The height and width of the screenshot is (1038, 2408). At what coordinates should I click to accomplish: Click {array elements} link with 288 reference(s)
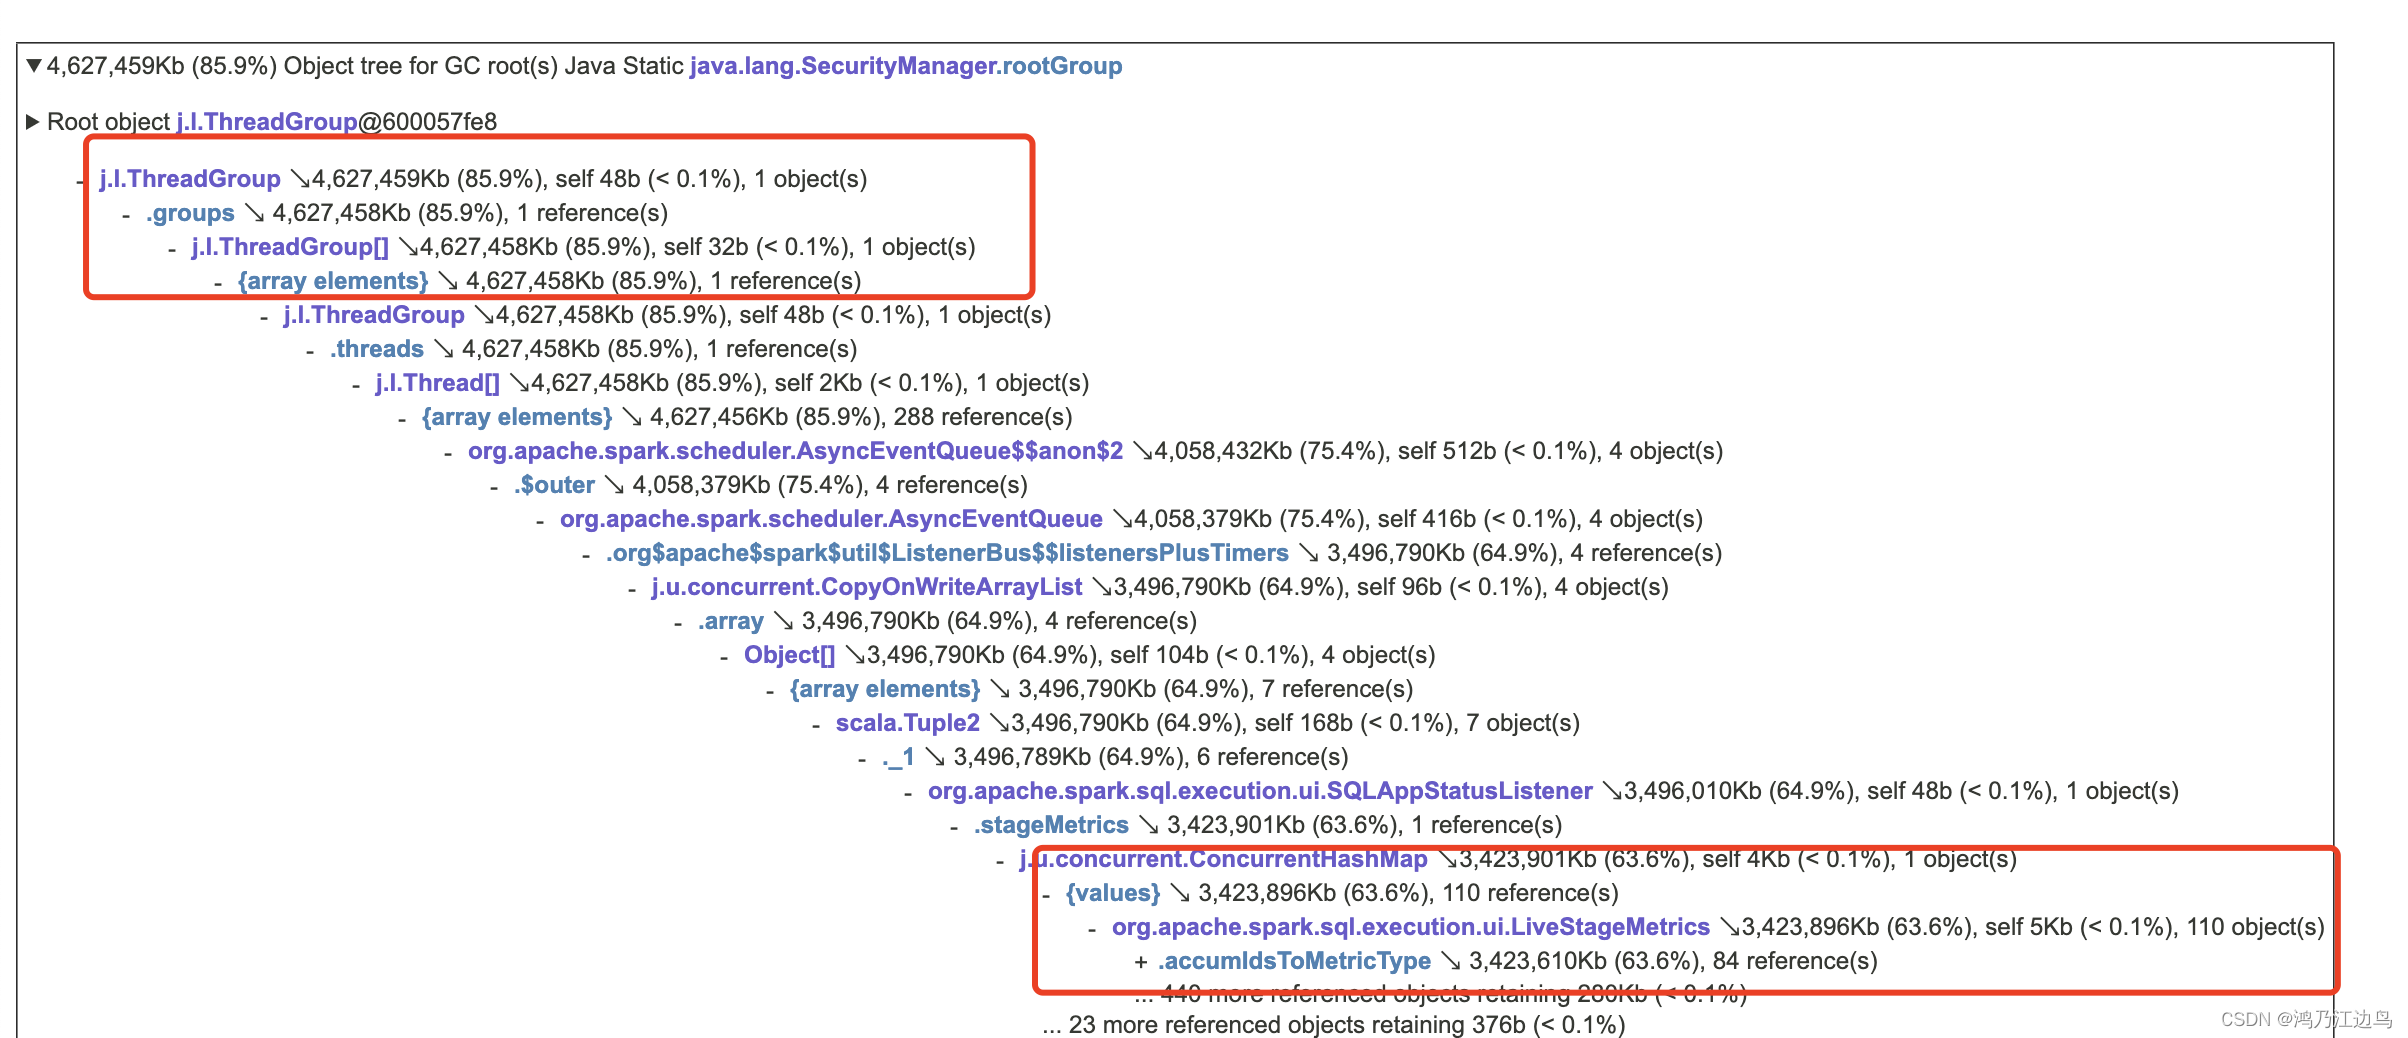[x=517, y=417]
